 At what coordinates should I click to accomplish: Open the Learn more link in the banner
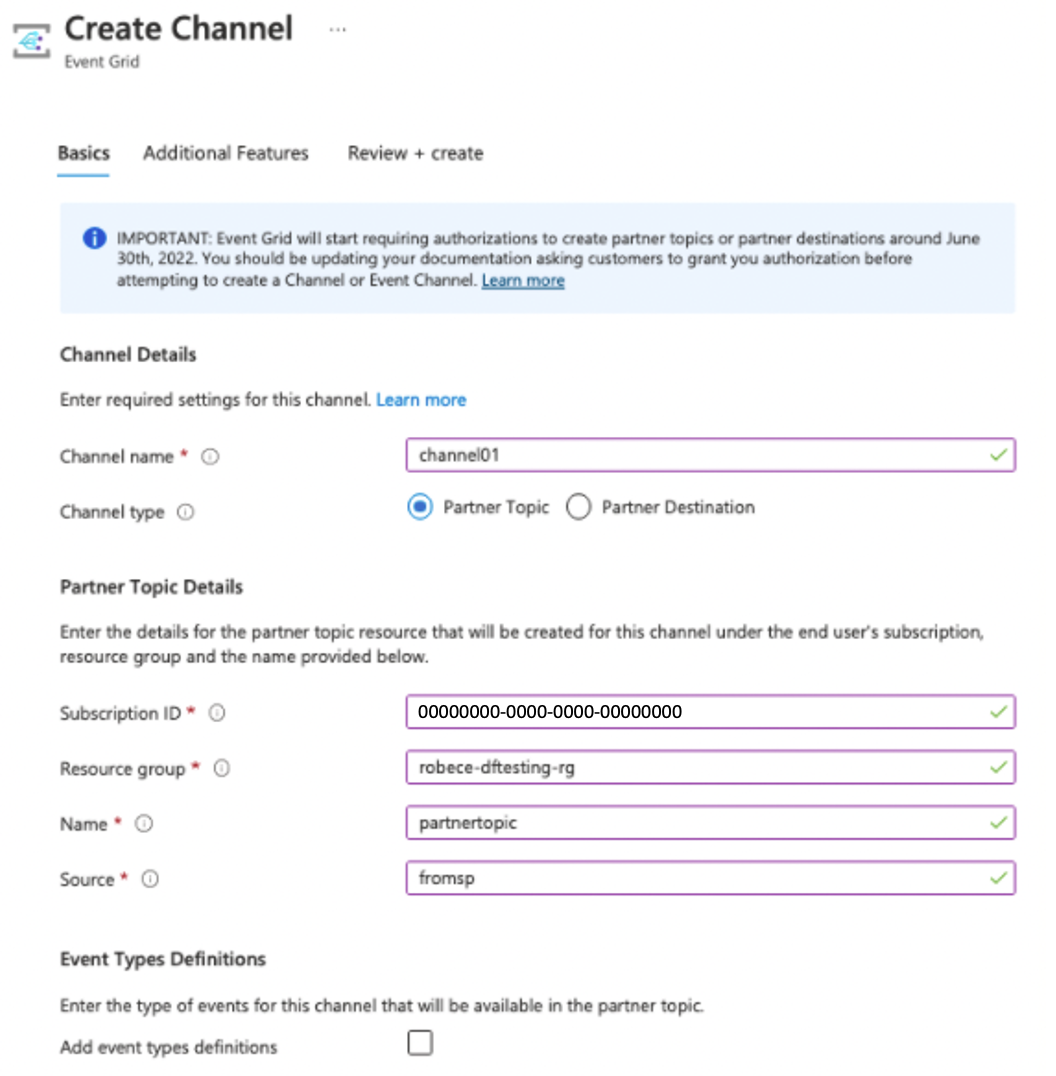(522, 280)
